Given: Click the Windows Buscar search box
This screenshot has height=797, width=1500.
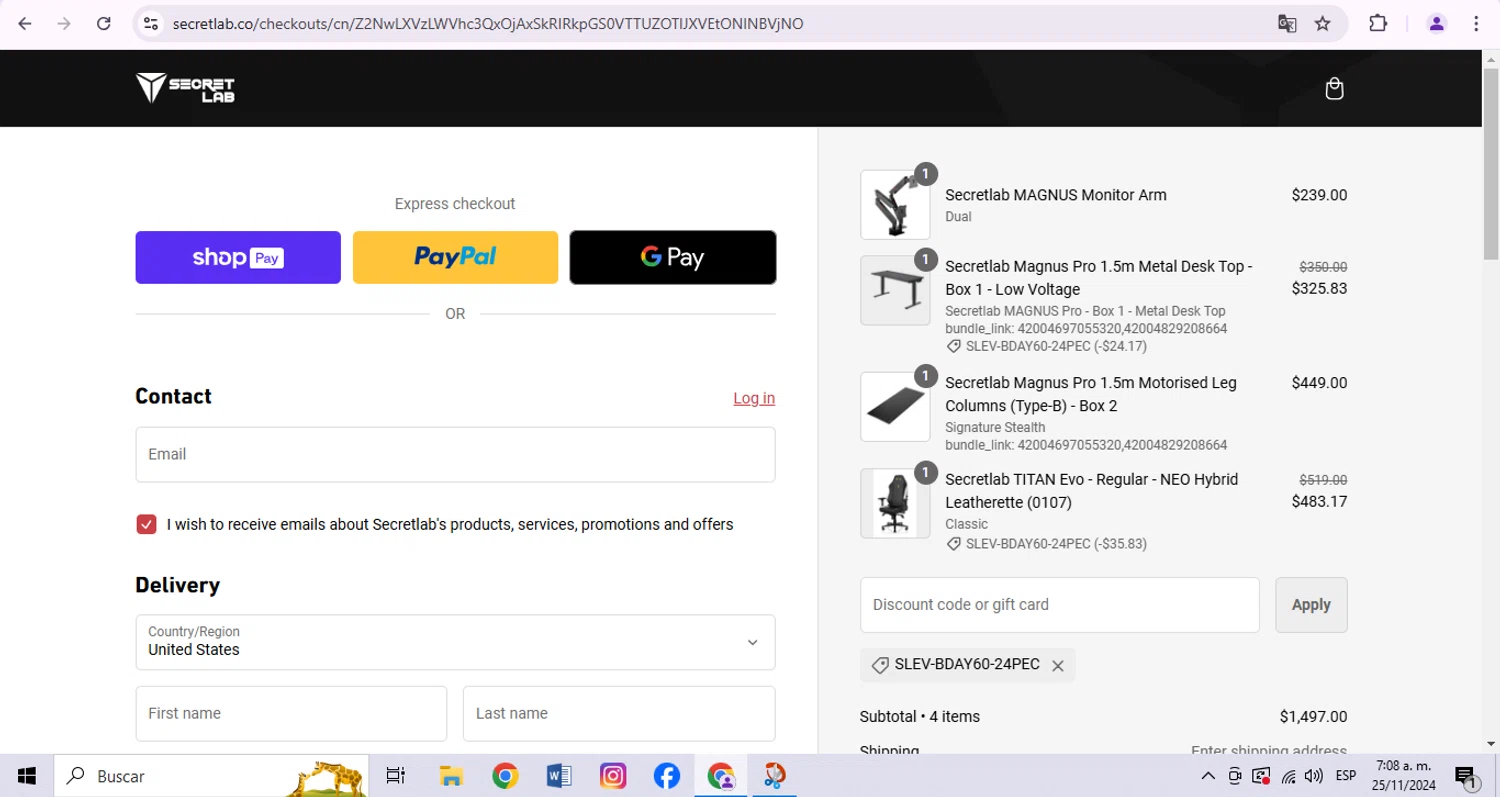Looking at the screenshot, I should [210, 776].
